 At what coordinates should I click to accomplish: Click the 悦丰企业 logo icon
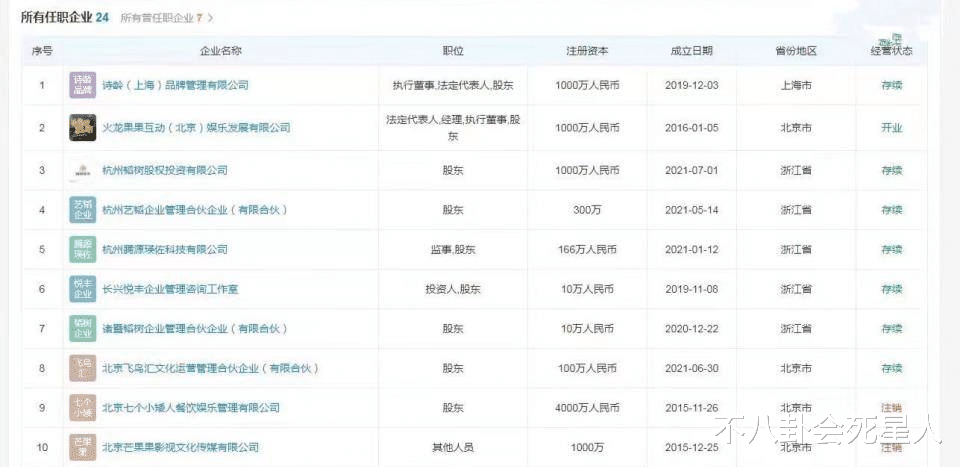(83, 289)
